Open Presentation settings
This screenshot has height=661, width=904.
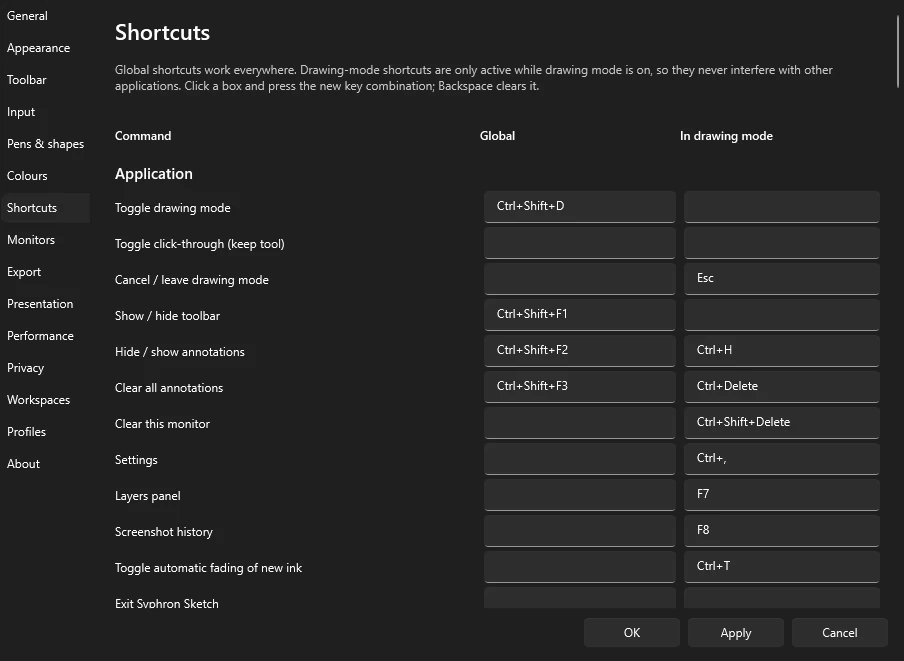click(45, 304)
